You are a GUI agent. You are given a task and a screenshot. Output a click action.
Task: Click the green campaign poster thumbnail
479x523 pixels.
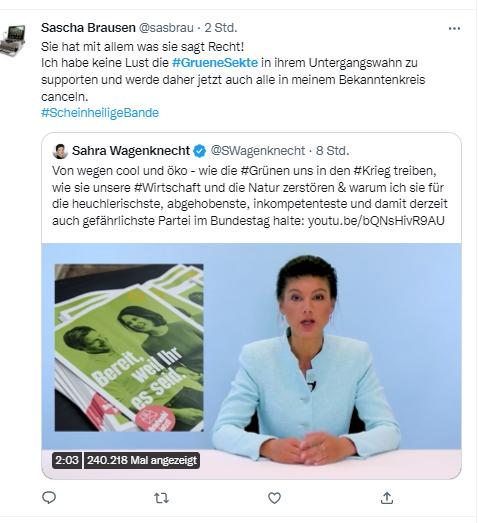129,348
